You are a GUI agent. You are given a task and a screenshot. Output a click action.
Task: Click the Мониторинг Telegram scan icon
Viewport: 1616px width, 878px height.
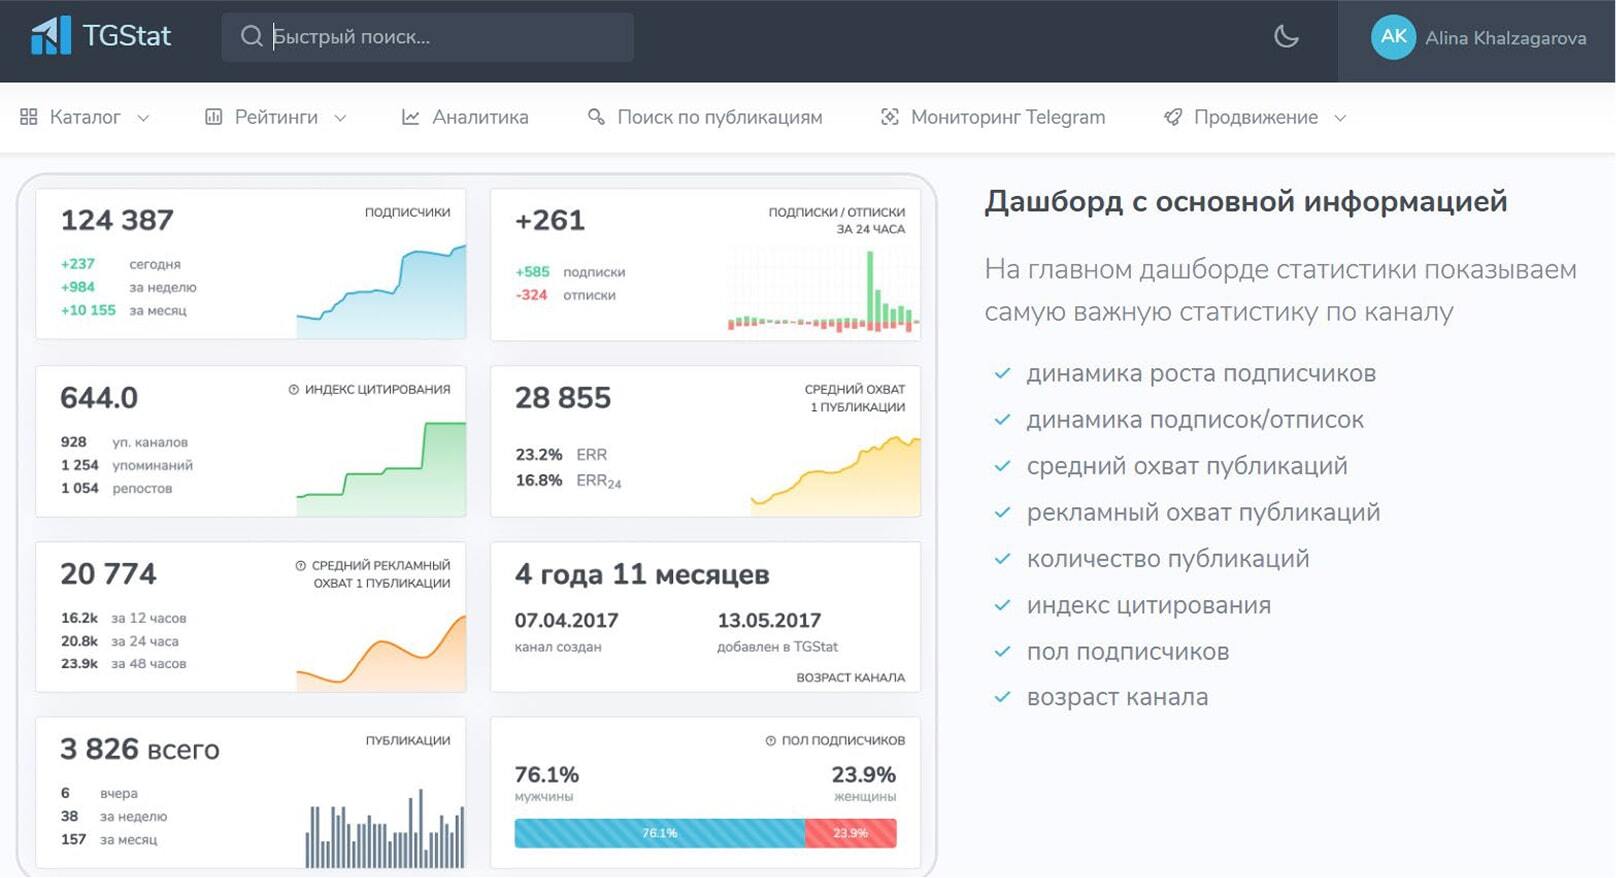(x=889, y=117)
